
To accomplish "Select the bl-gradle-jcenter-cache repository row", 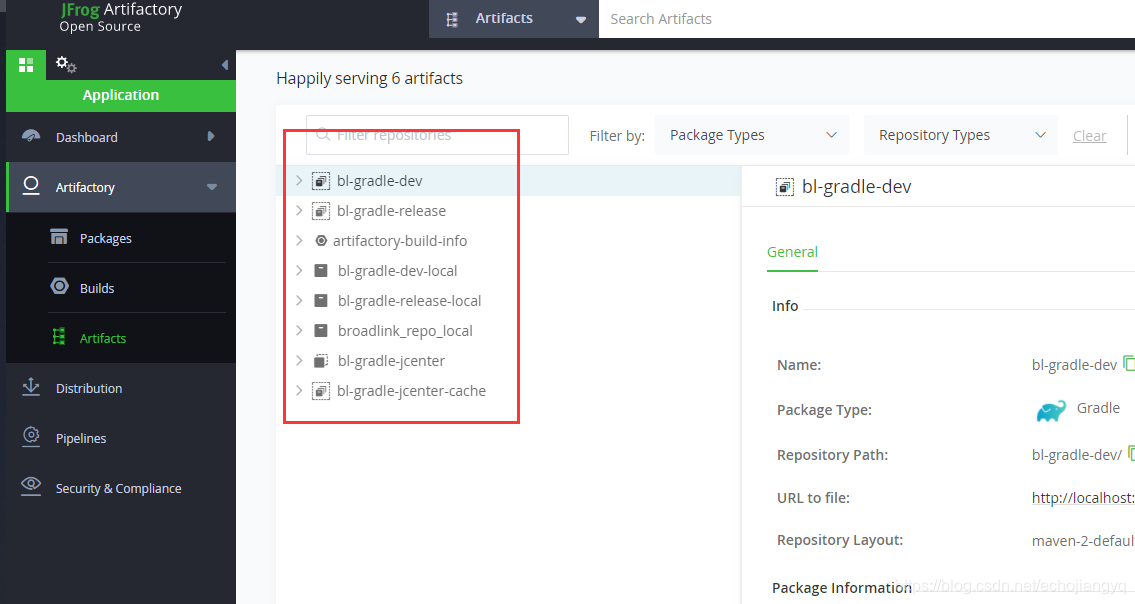I will tap(509, 391).
